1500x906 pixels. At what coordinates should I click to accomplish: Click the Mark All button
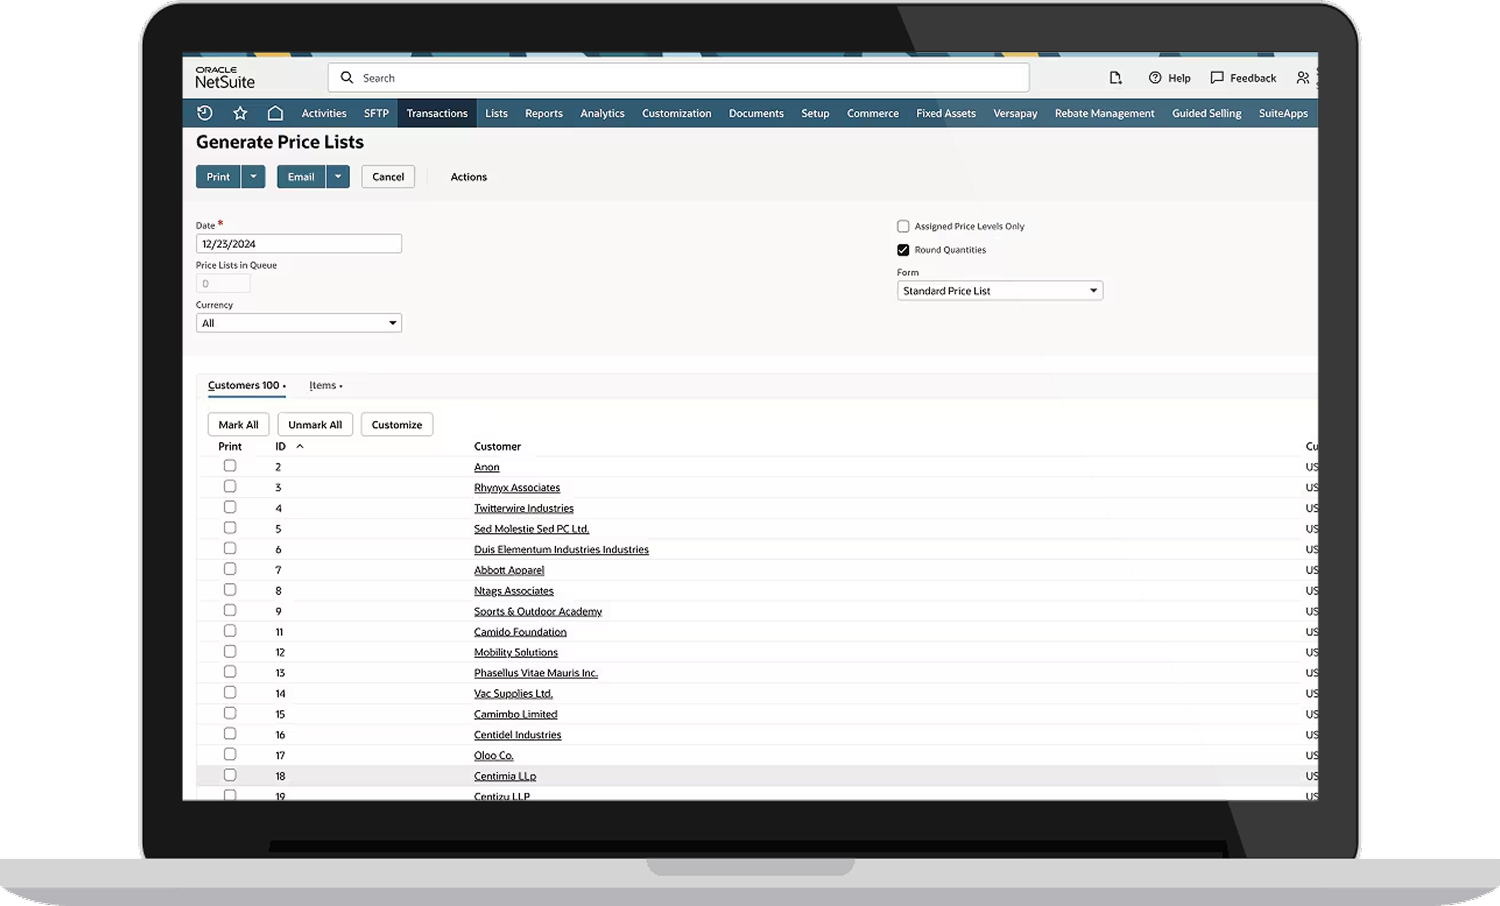tap(238, 425)
